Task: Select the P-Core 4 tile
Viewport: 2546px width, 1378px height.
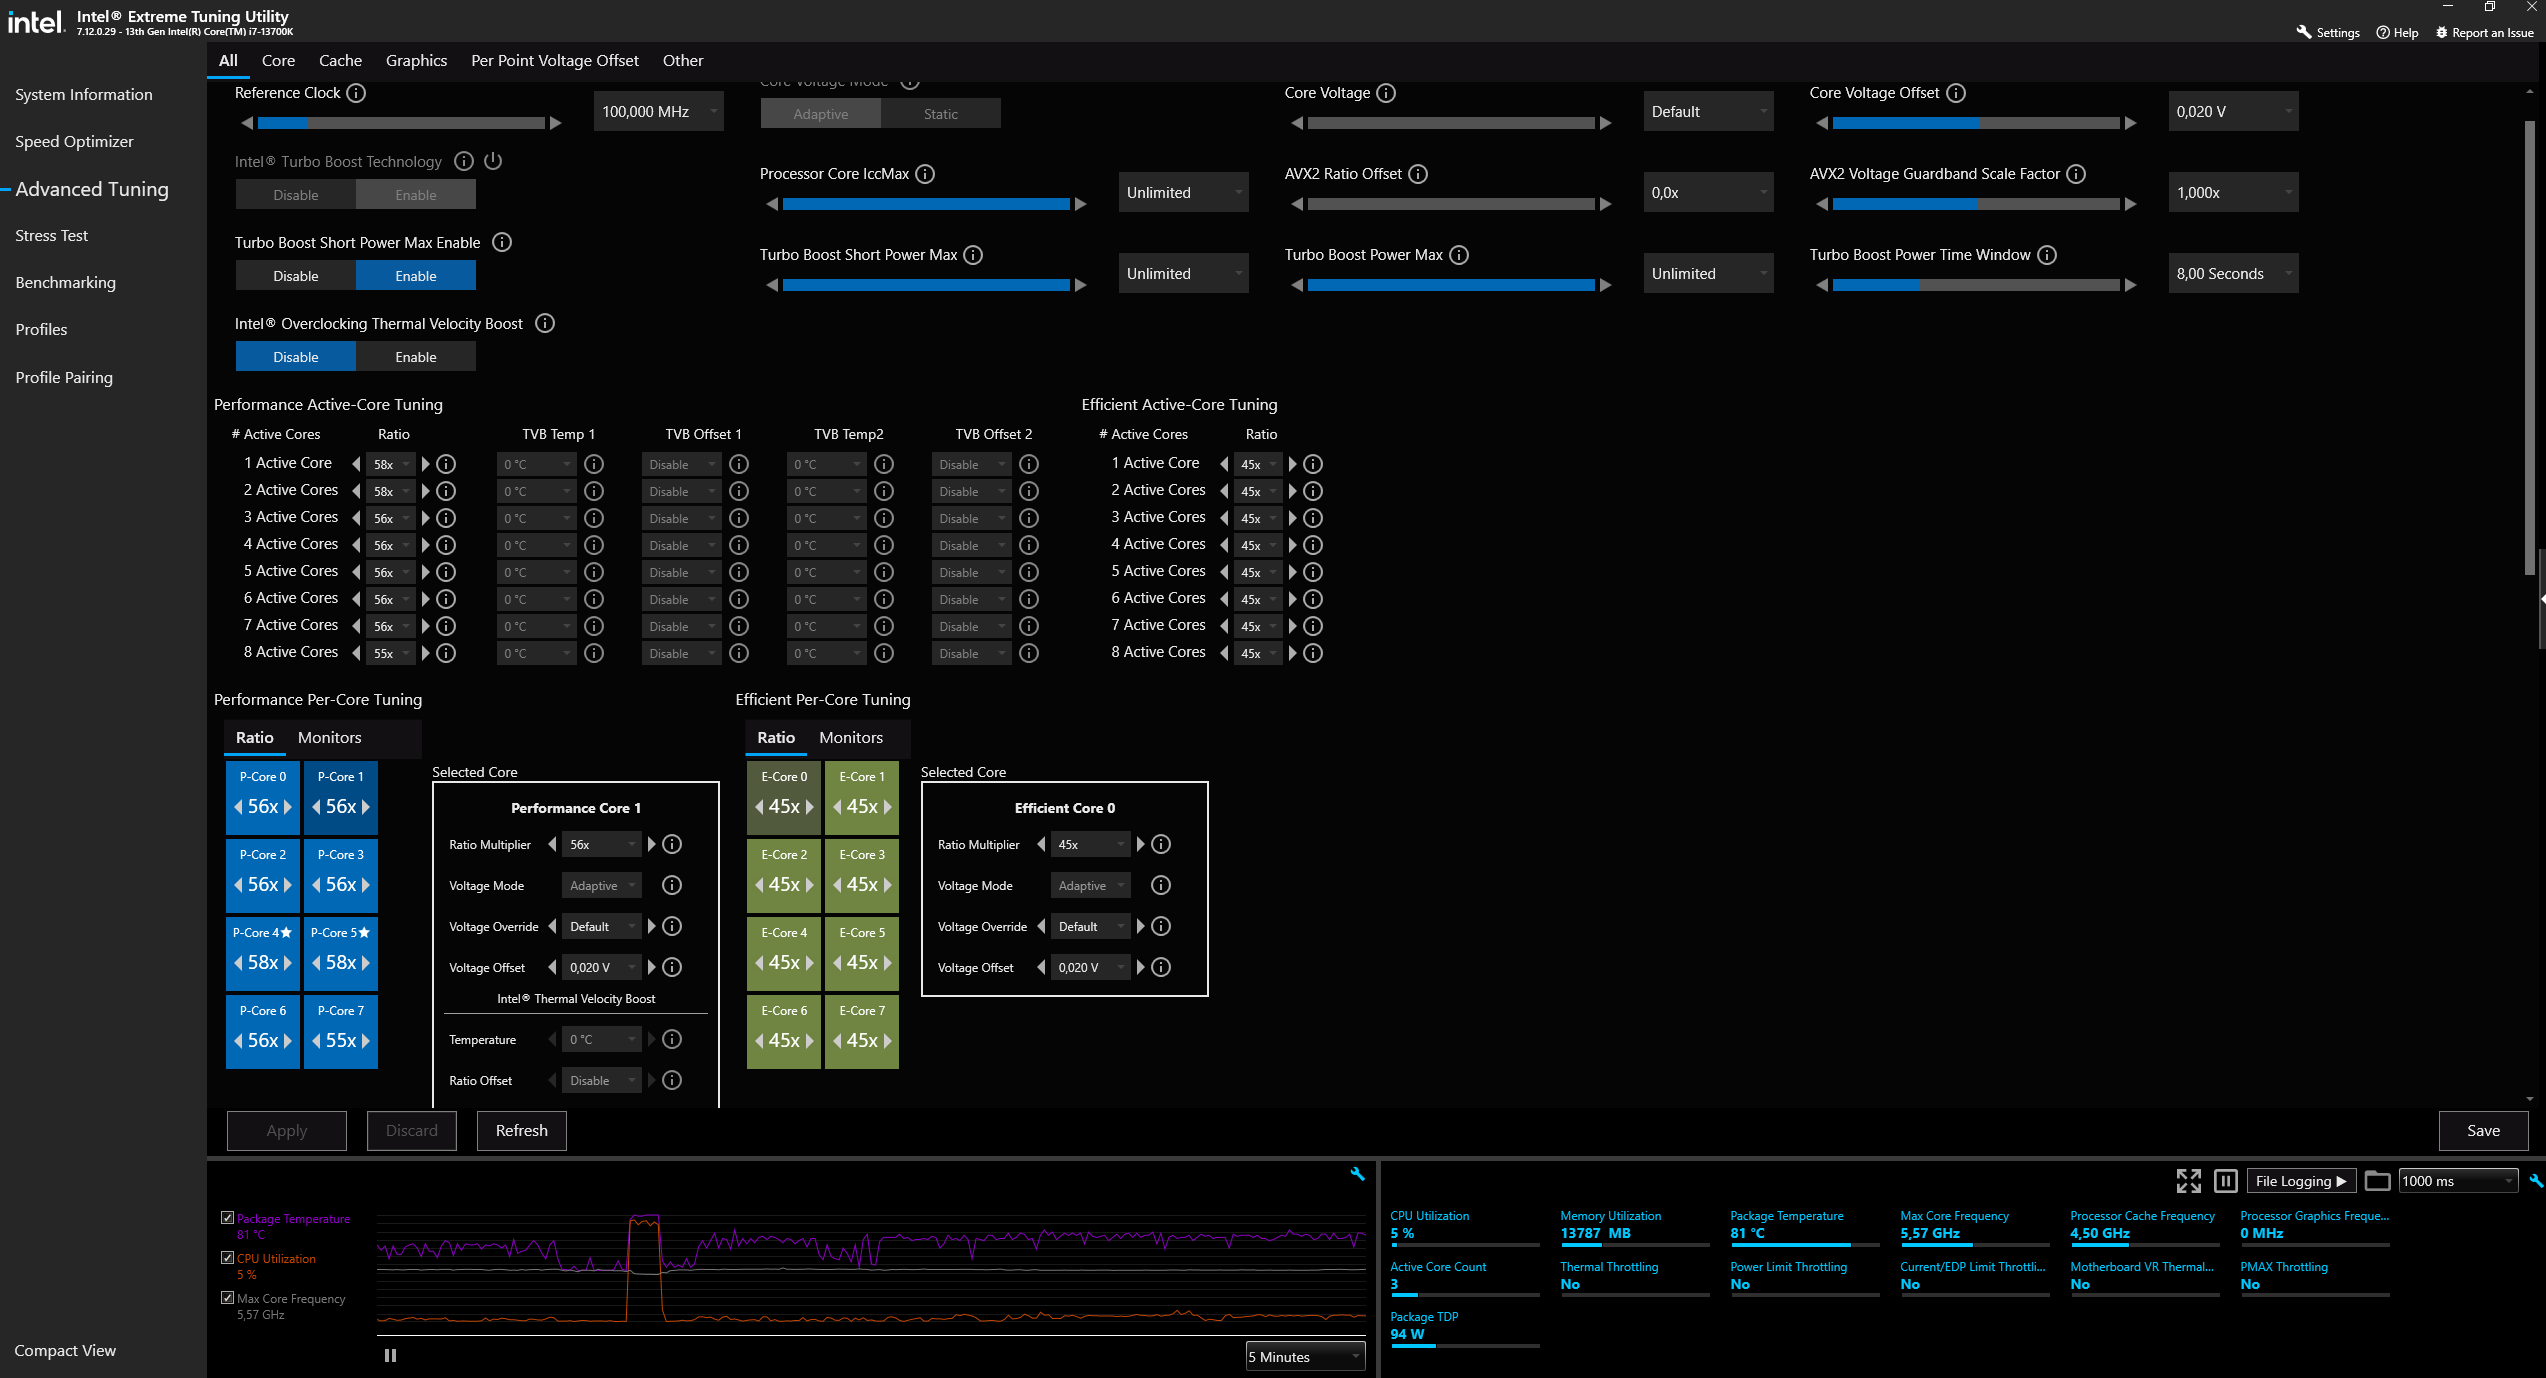Action: [263, 952]
